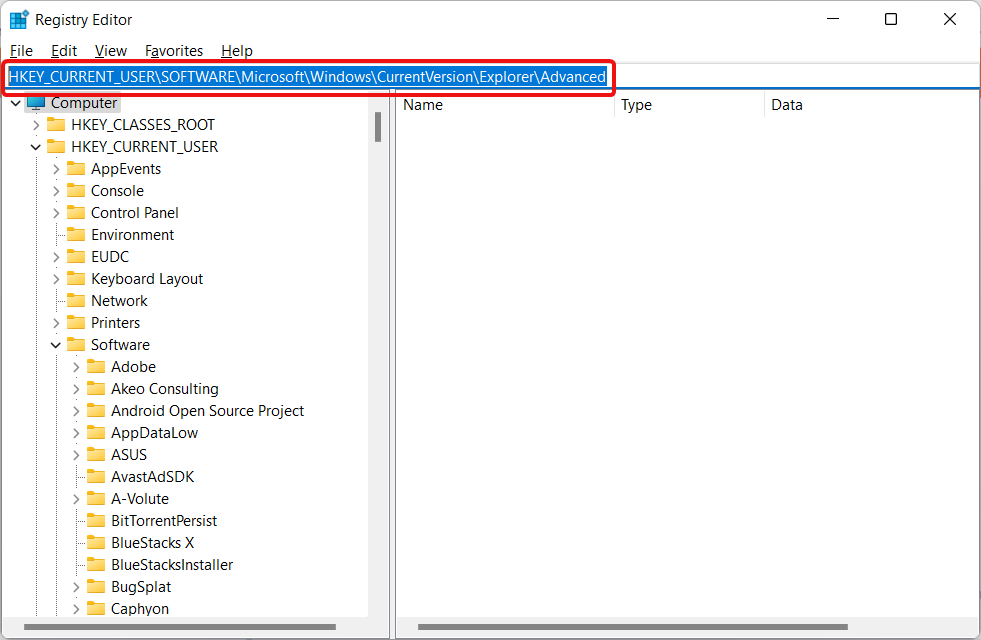The image size is (981, 640).
Task: Expand the BugSplat key chevron
Action: (76, 587)
